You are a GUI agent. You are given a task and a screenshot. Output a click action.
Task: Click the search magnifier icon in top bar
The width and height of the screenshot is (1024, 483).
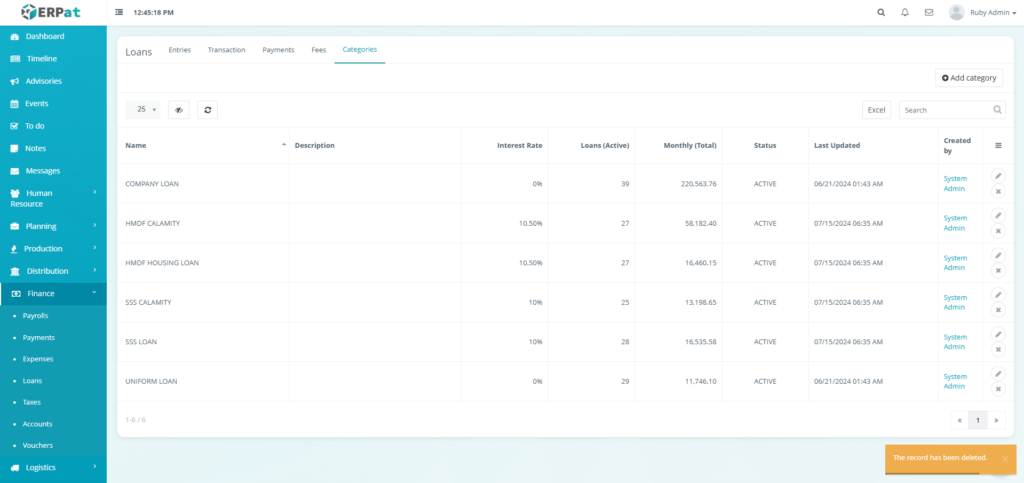pos(881,12)
